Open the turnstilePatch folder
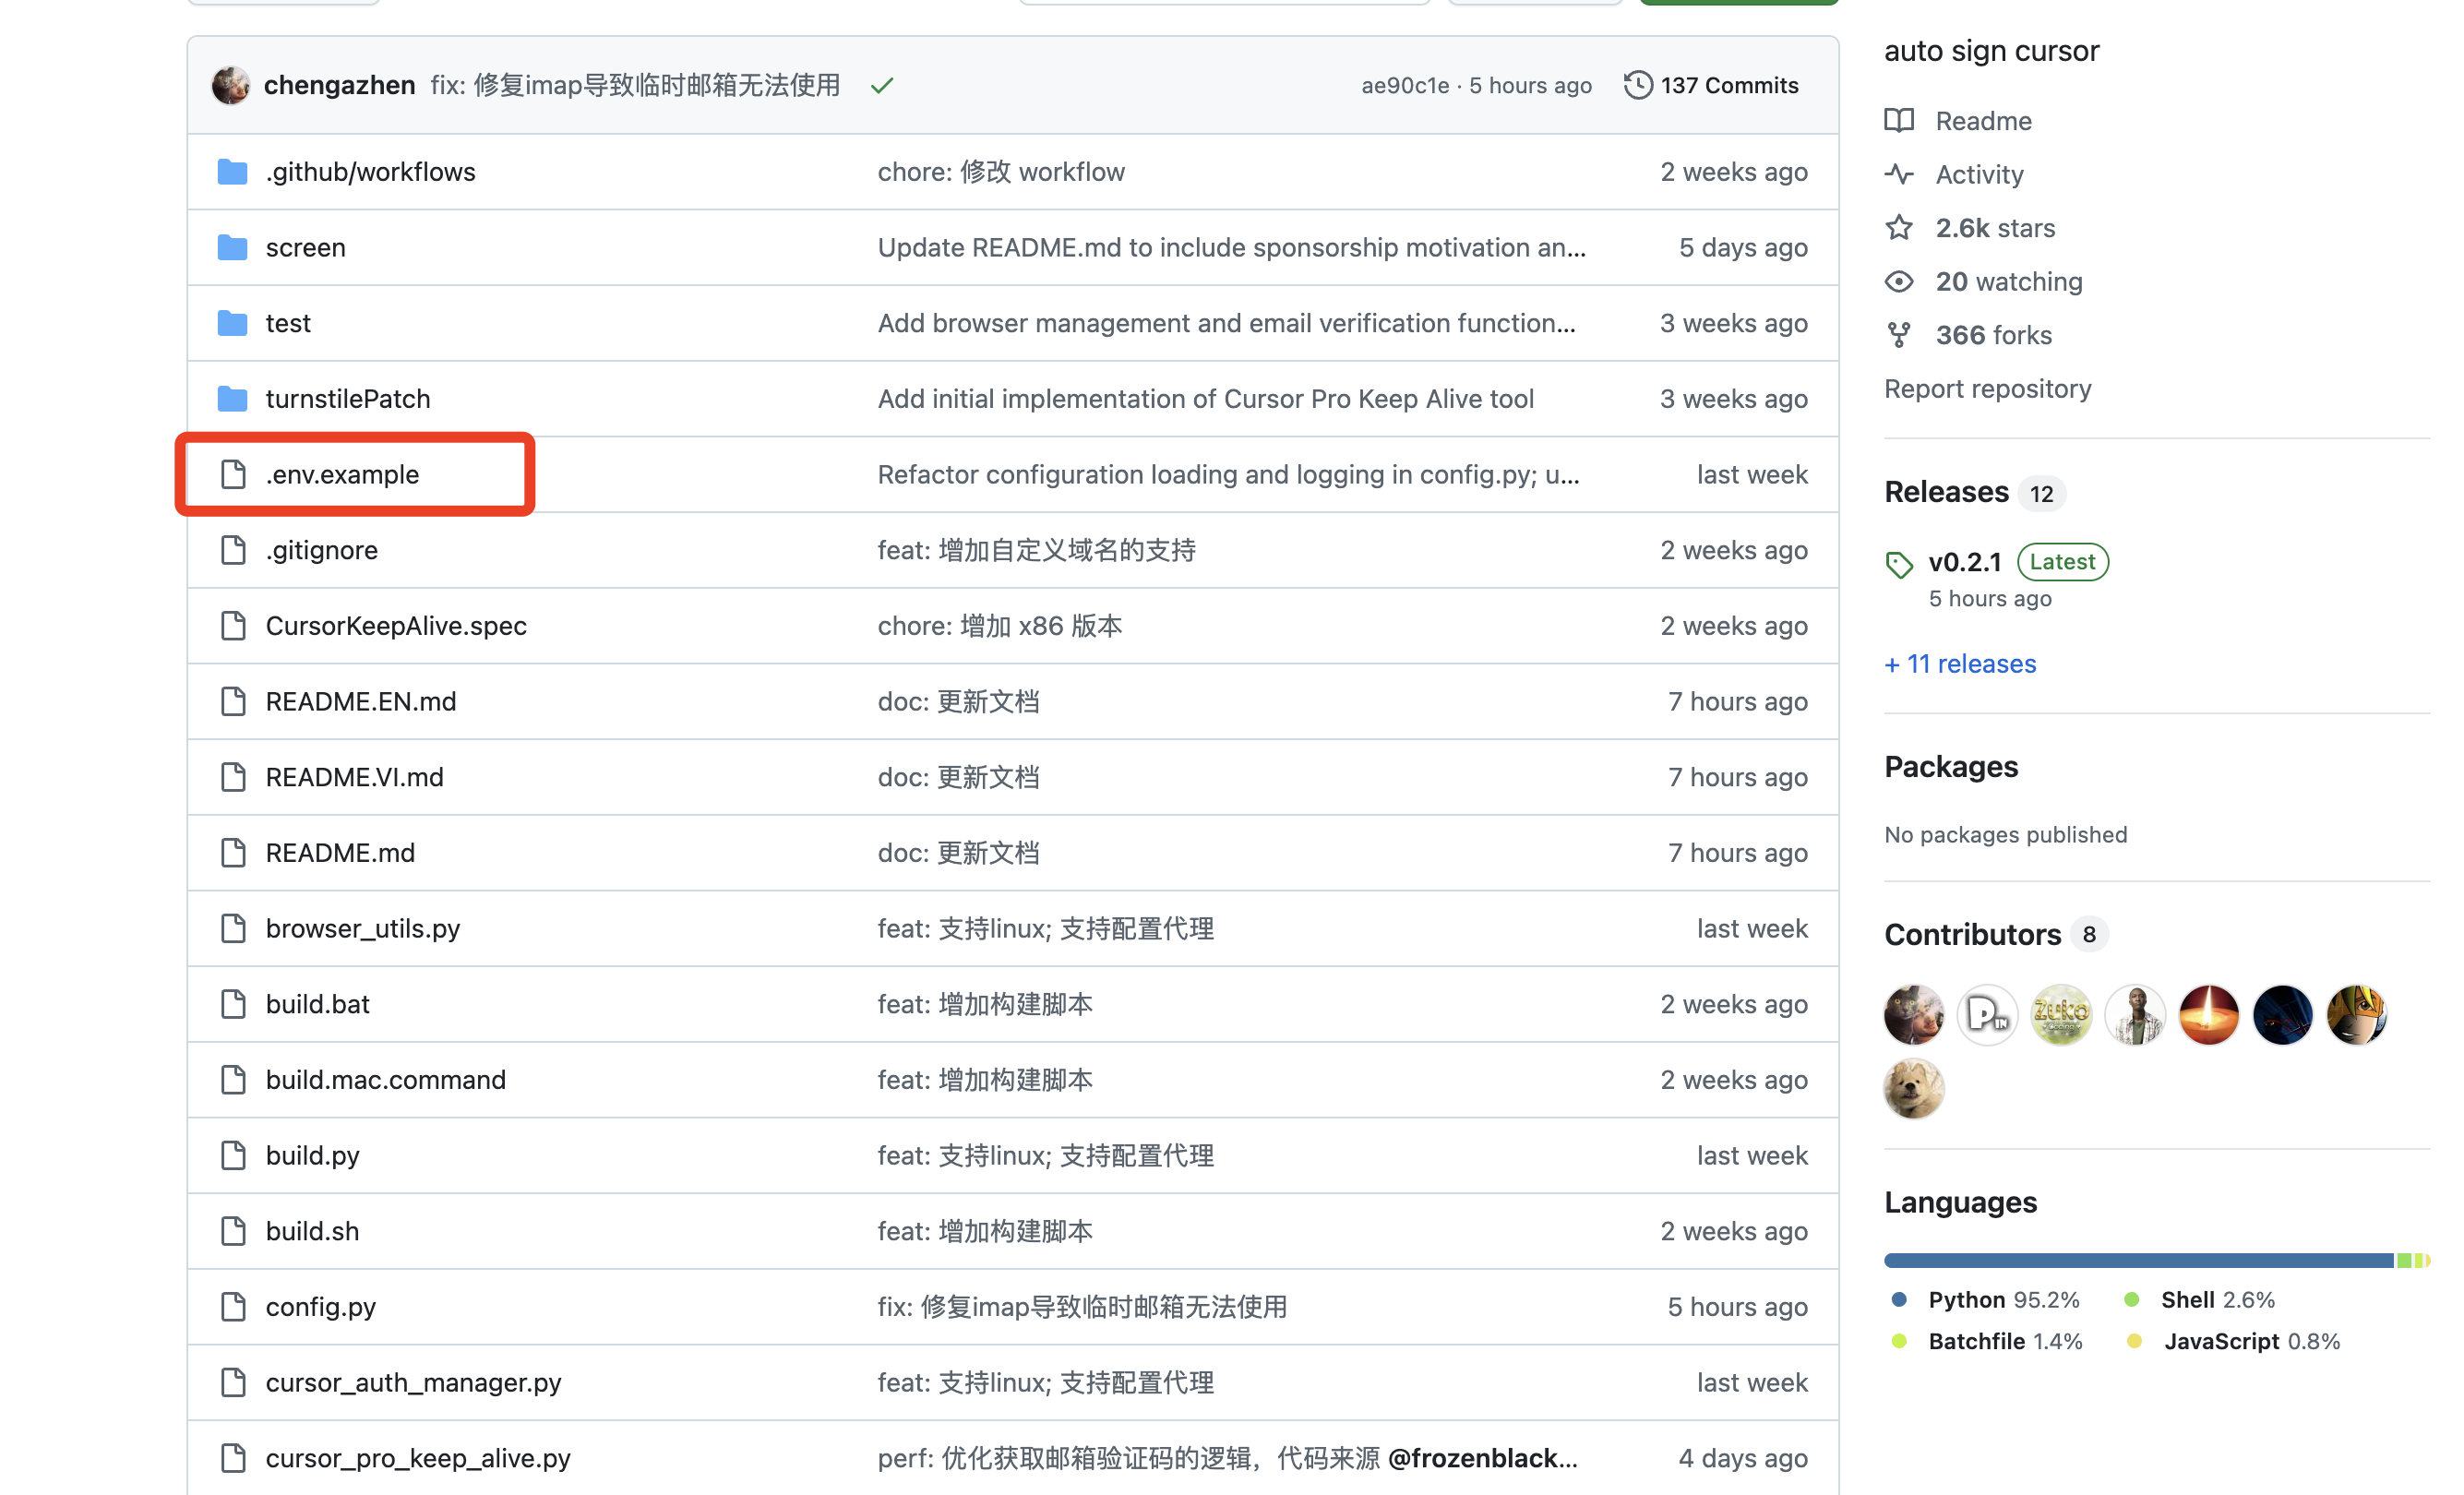The image size is (2464, 1495). [348, 399]
